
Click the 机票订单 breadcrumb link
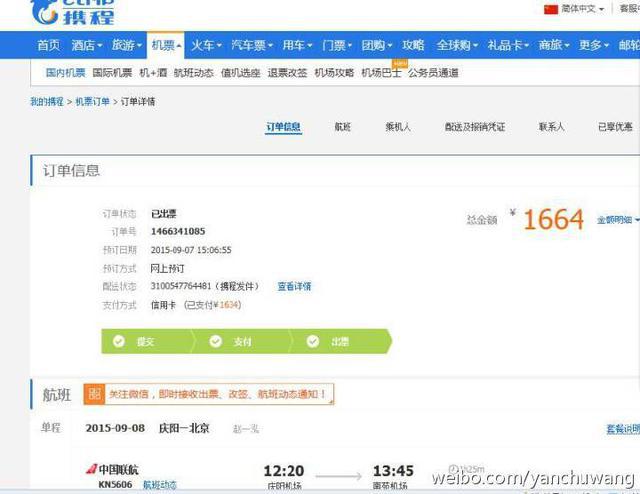(93, 101)
